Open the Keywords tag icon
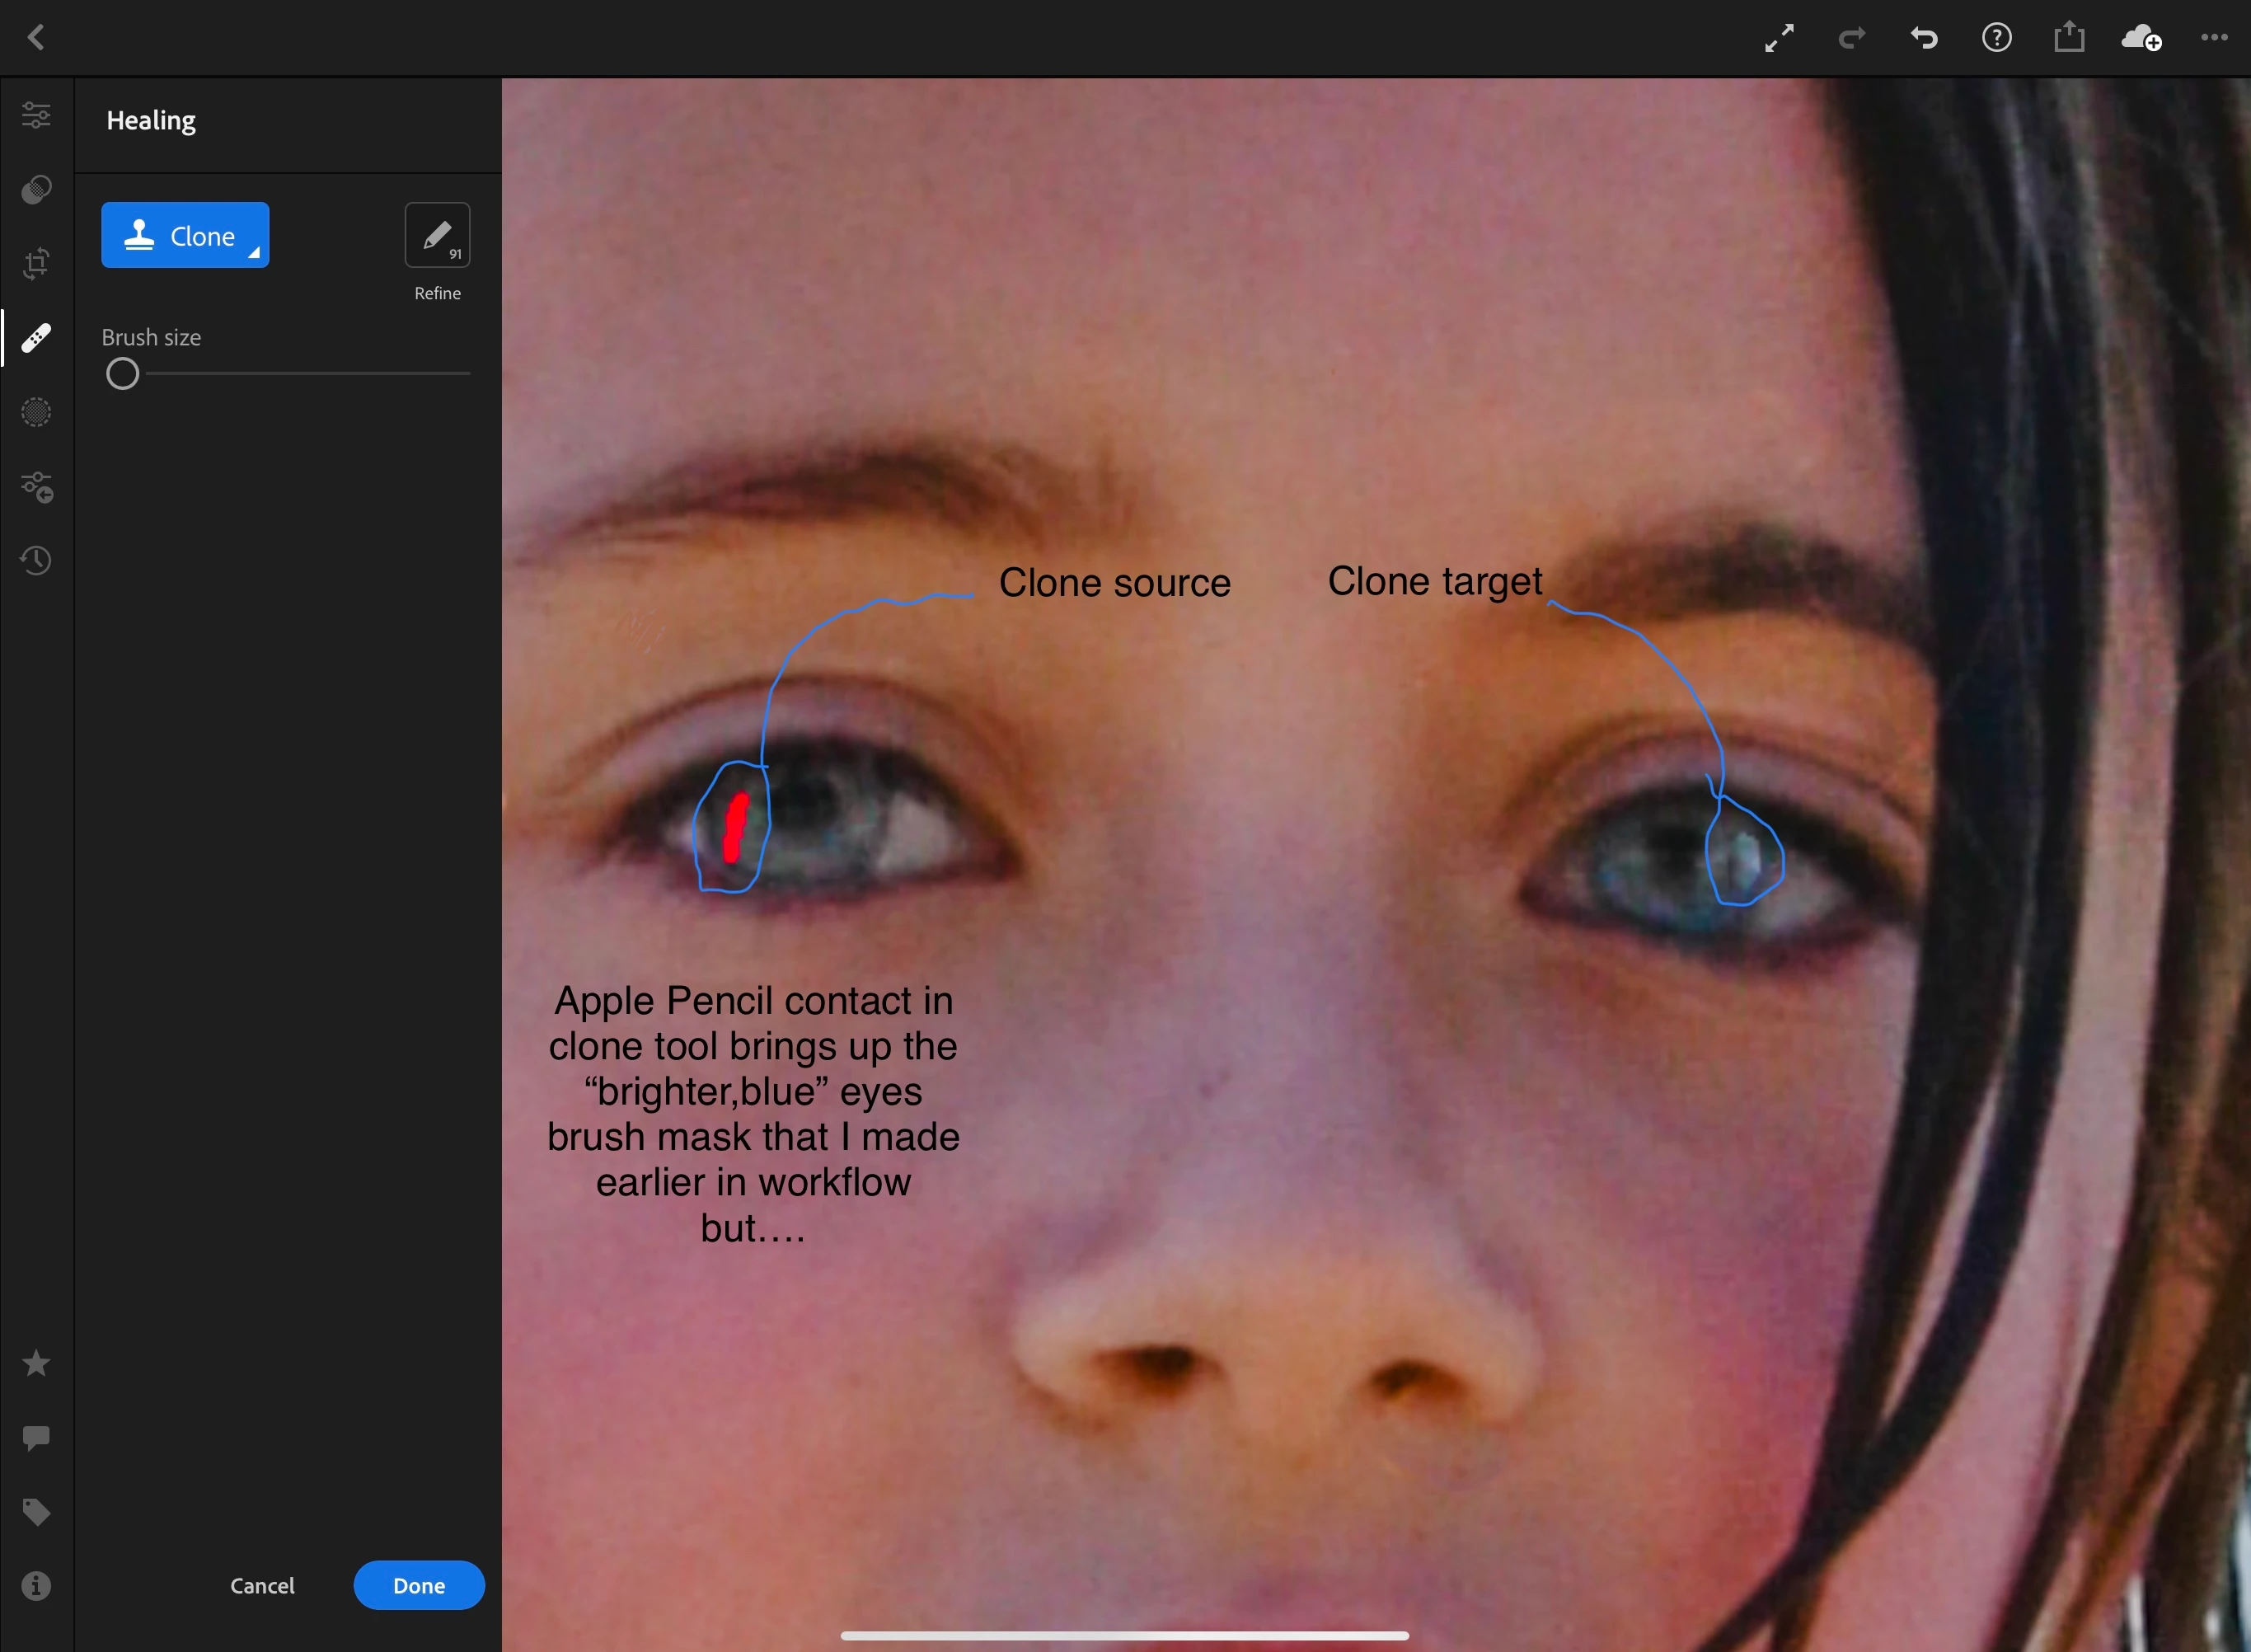The width and height of the screenshot is (2251, 1652). (36, 1512)
